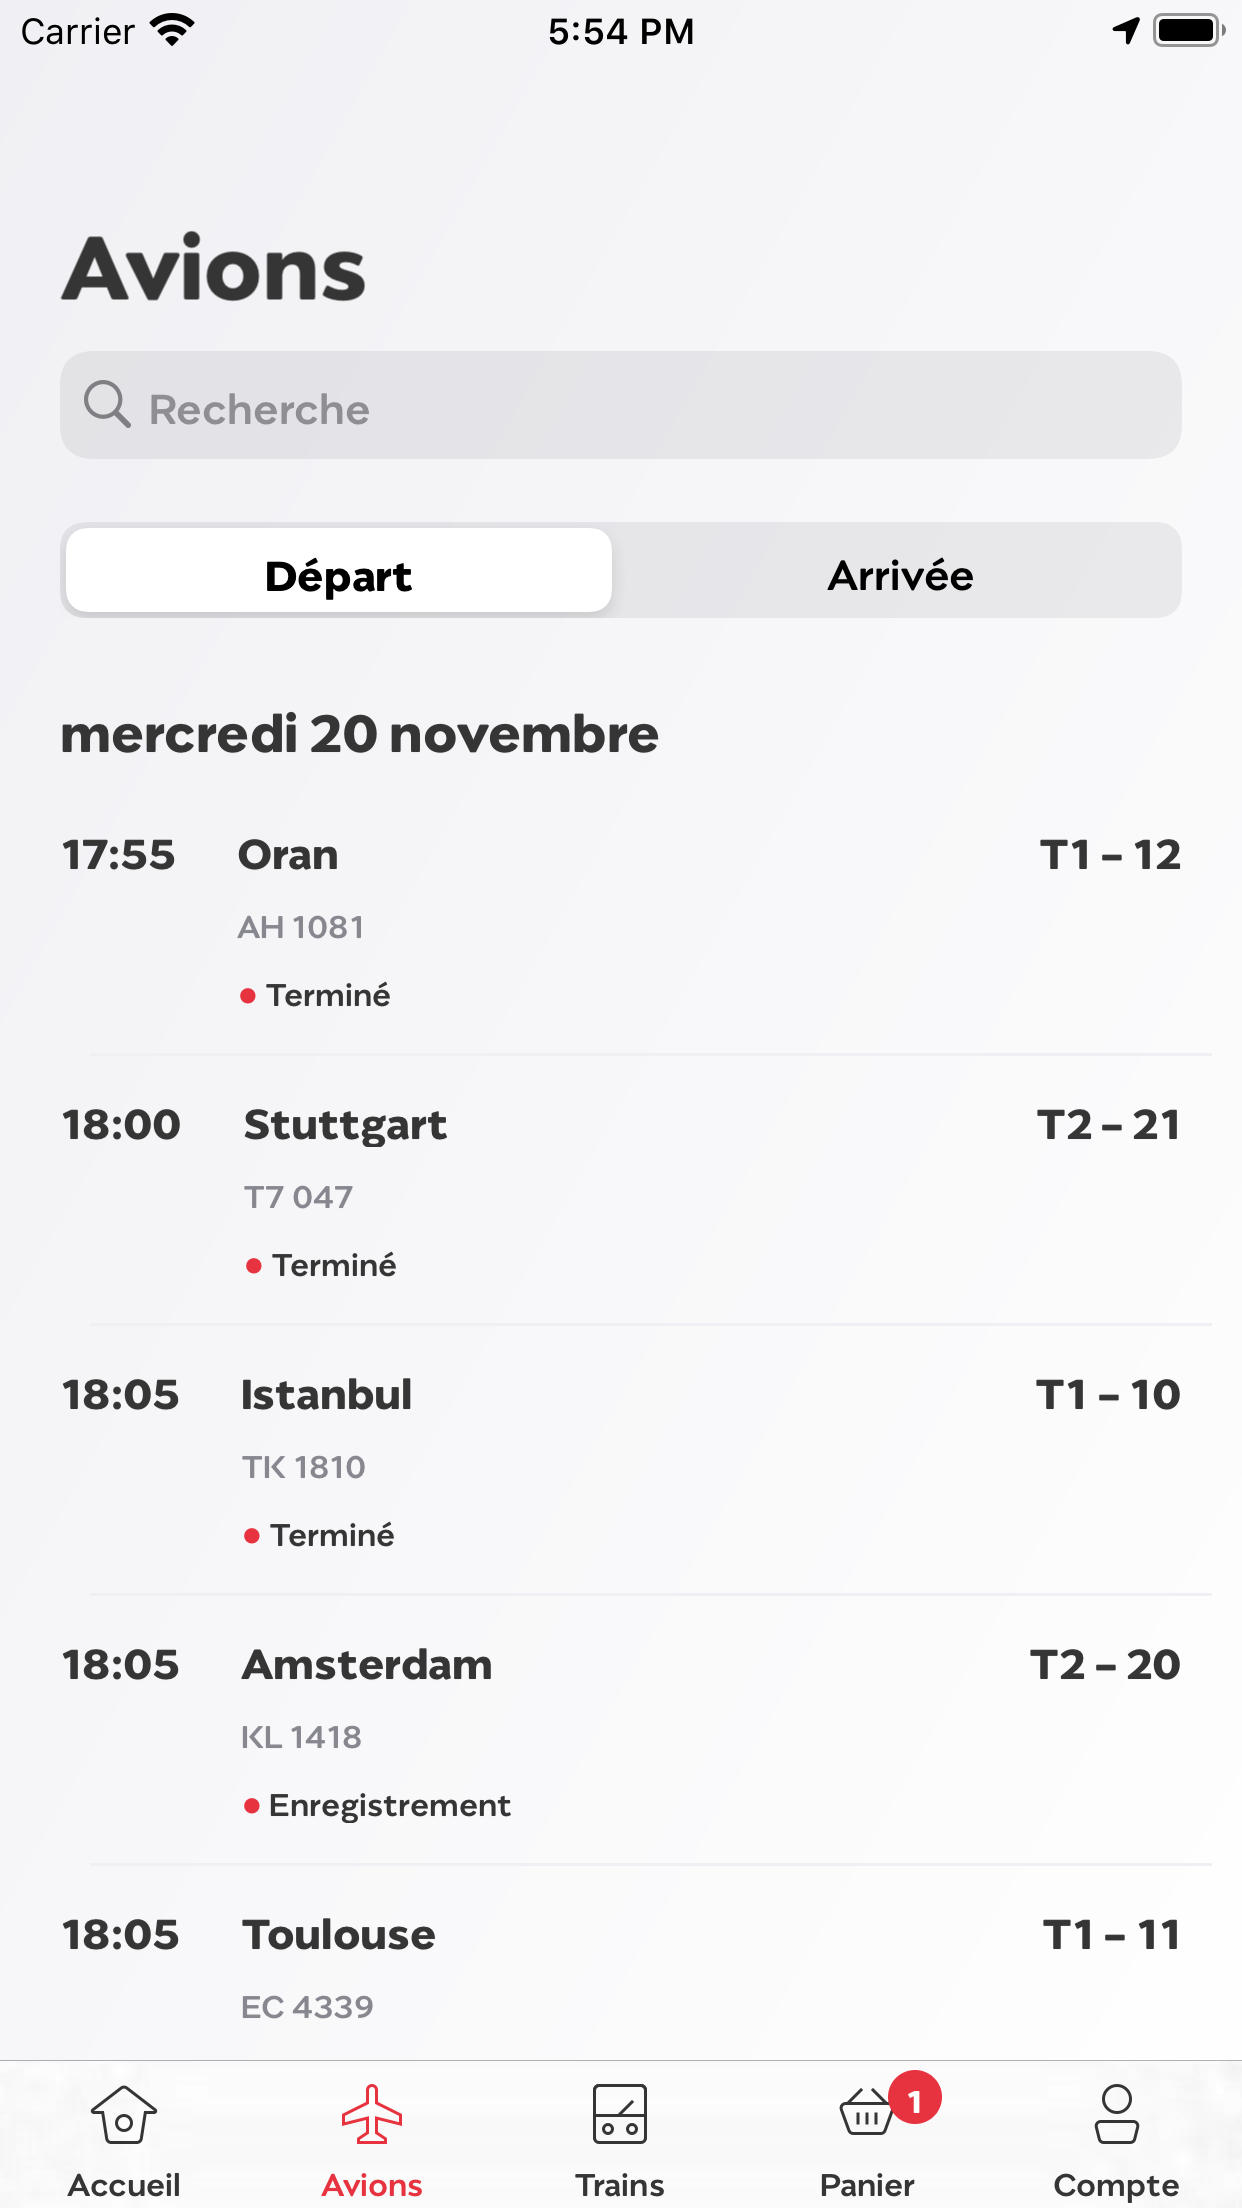Tap the T2 – 20 gate label
The image size is (1242, 2208).
[x=1105, y=1665]
